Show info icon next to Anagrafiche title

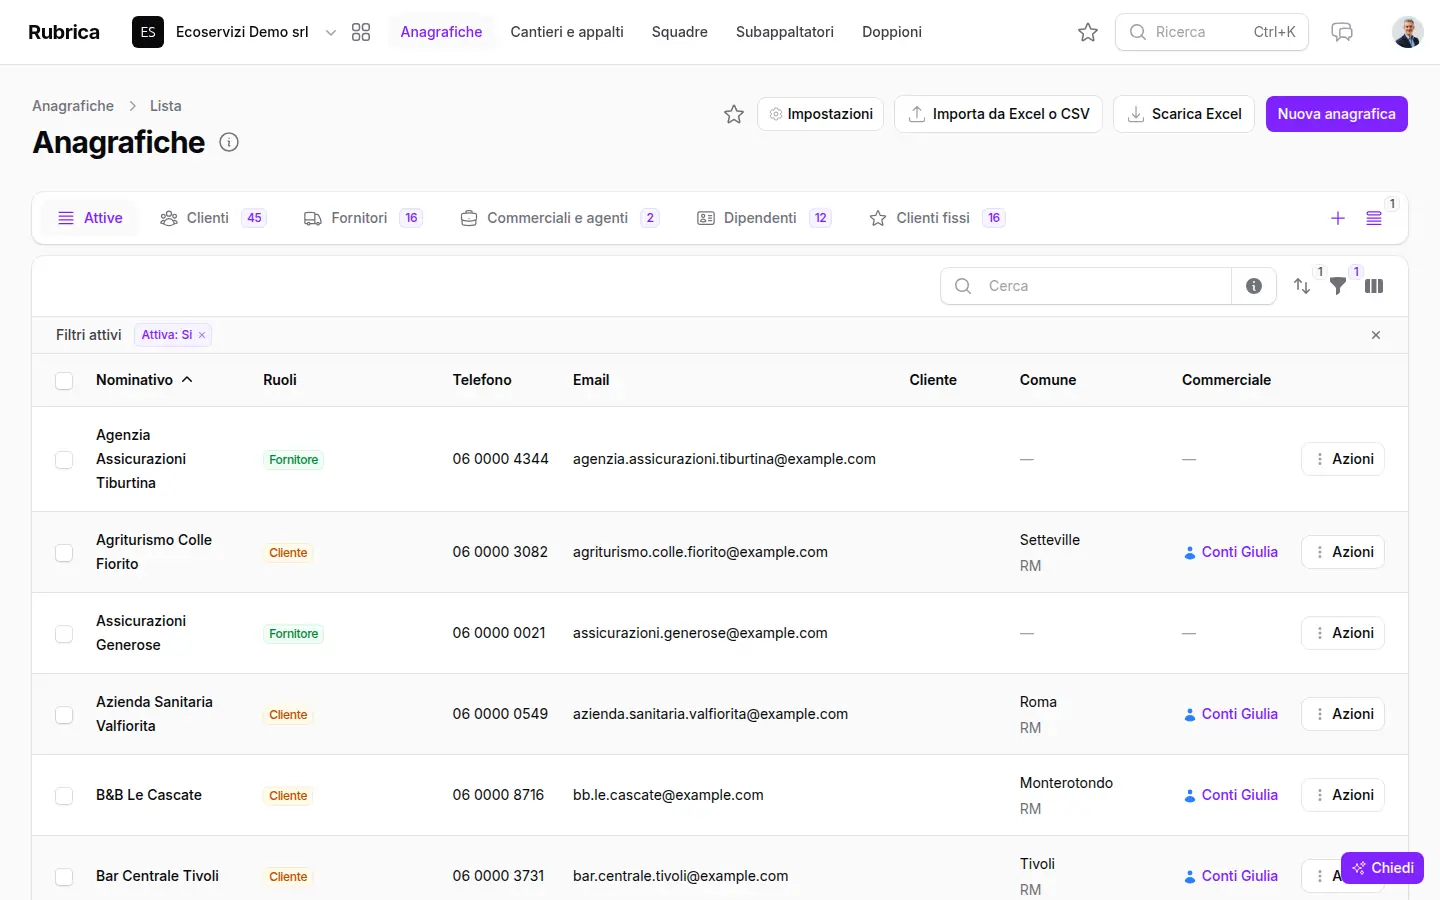point(229,142)
